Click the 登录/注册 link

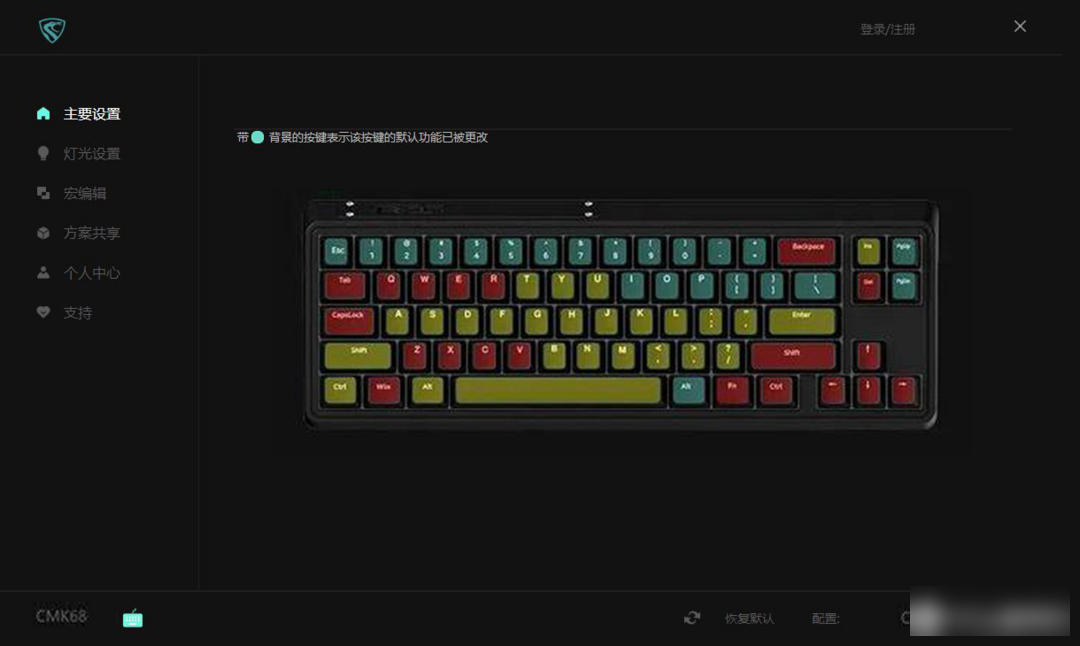click(887, 29)
